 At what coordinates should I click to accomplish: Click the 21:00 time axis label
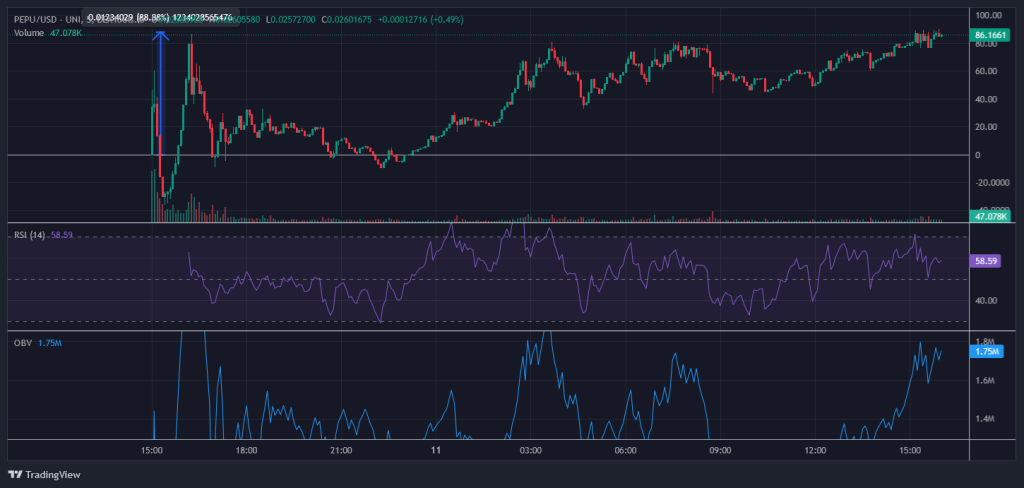[342, 451]
